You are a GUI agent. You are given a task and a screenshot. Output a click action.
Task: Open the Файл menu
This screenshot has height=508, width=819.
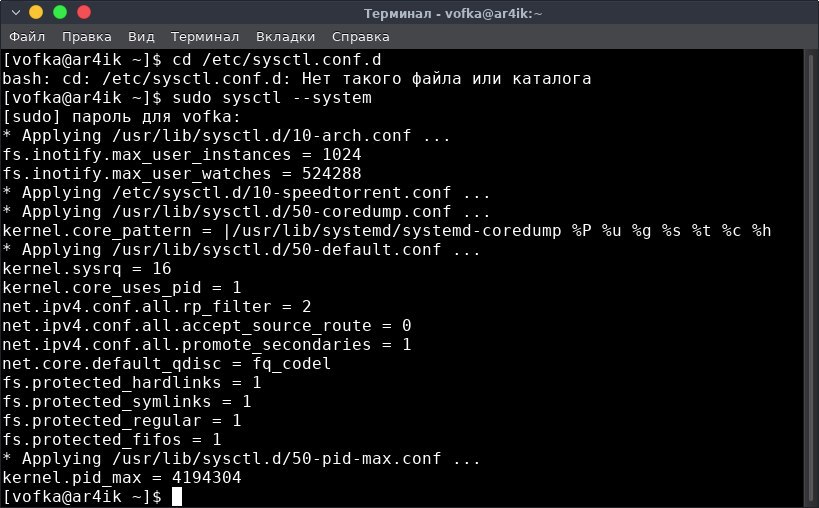27,37
